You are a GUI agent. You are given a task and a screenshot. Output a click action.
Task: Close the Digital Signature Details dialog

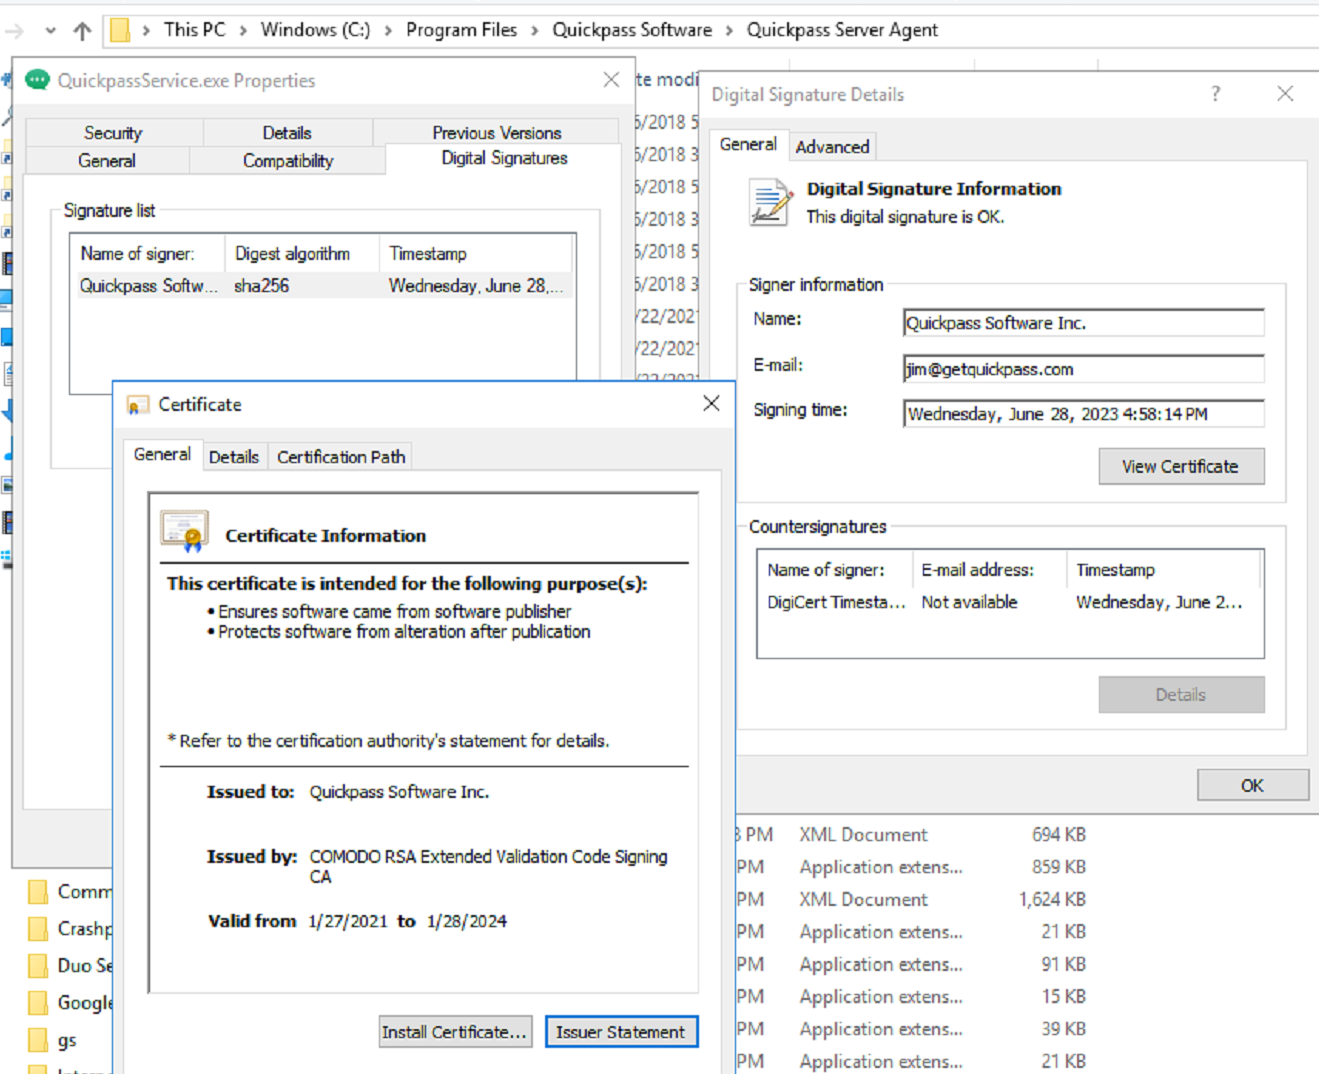[1285, 94]
